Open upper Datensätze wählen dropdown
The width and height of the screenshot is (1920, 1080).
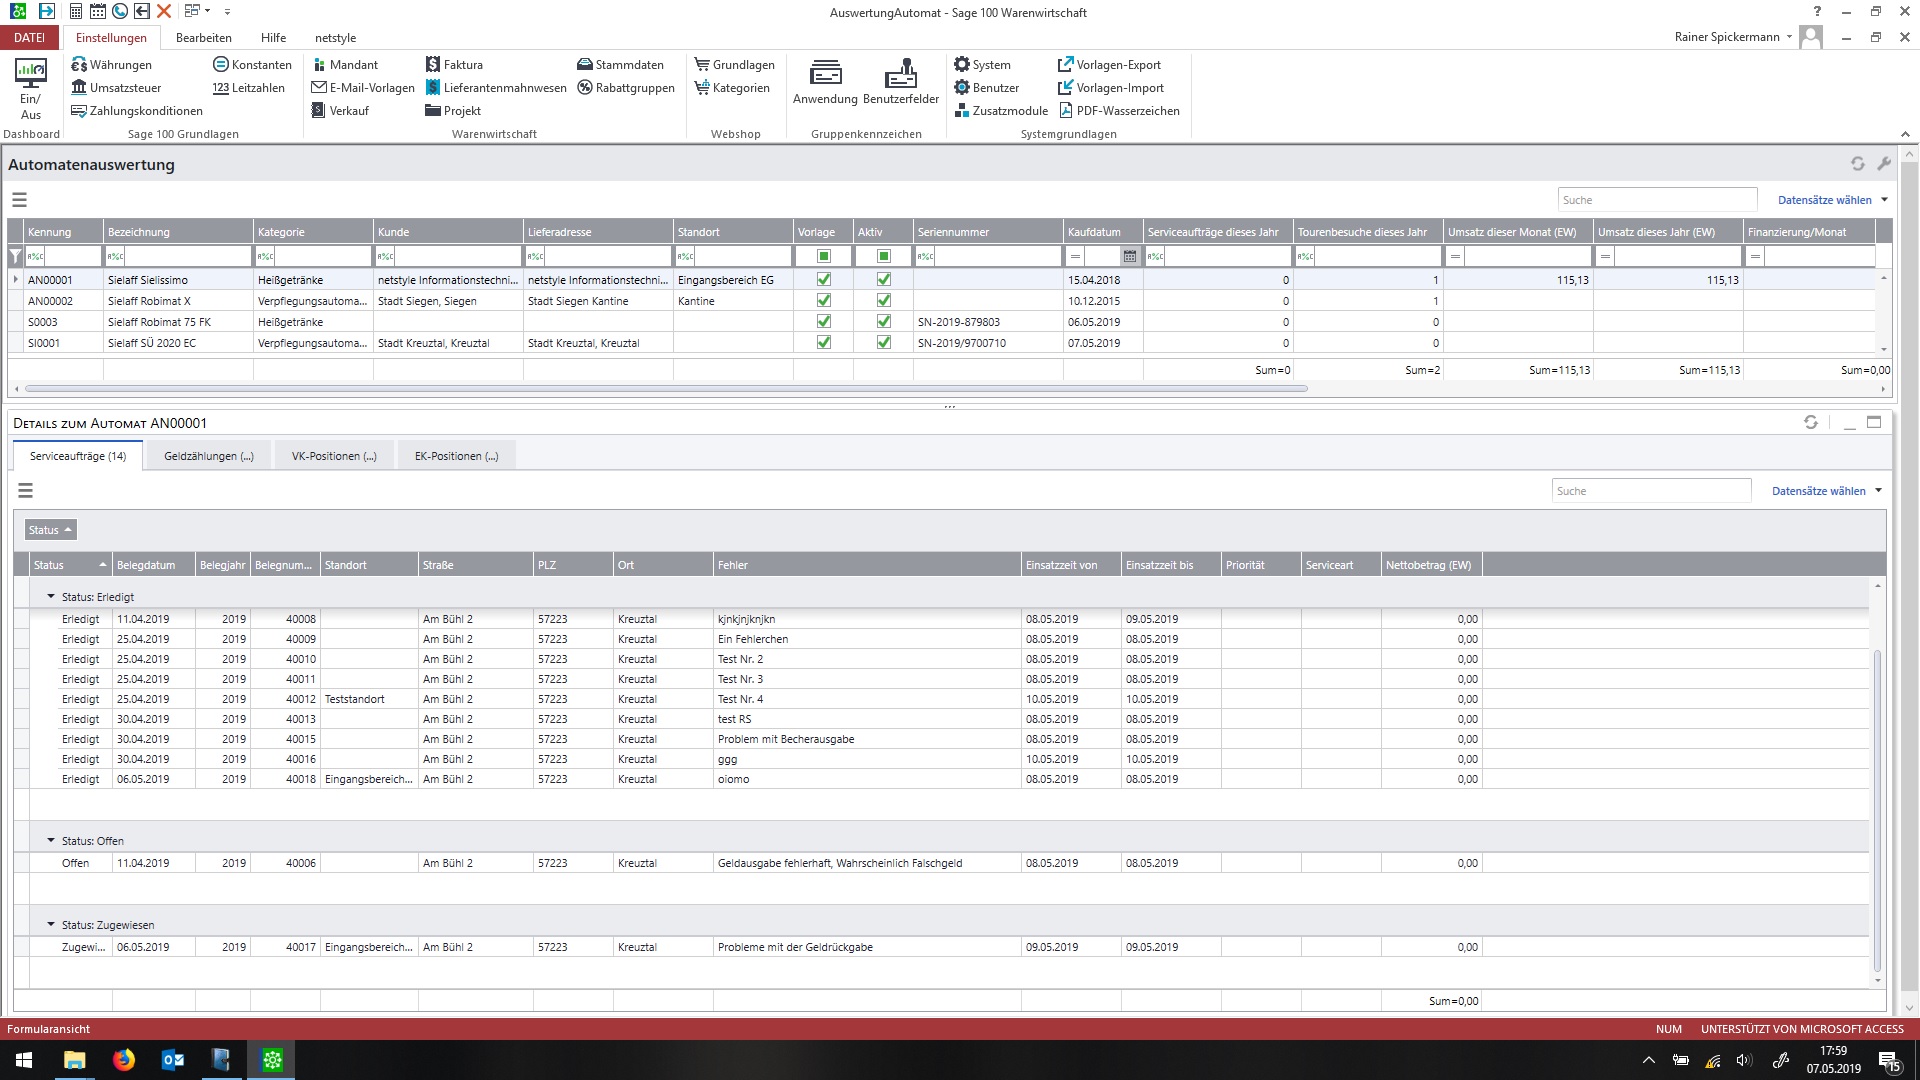click(1833, 200)
